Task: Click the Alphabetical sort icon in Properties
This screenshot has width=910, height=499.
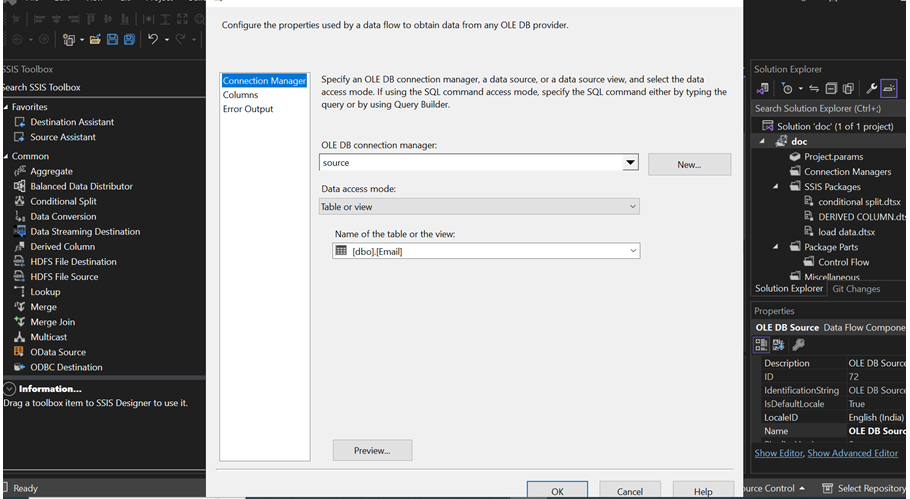Action: pyautogui.click(x=778, y=344)
